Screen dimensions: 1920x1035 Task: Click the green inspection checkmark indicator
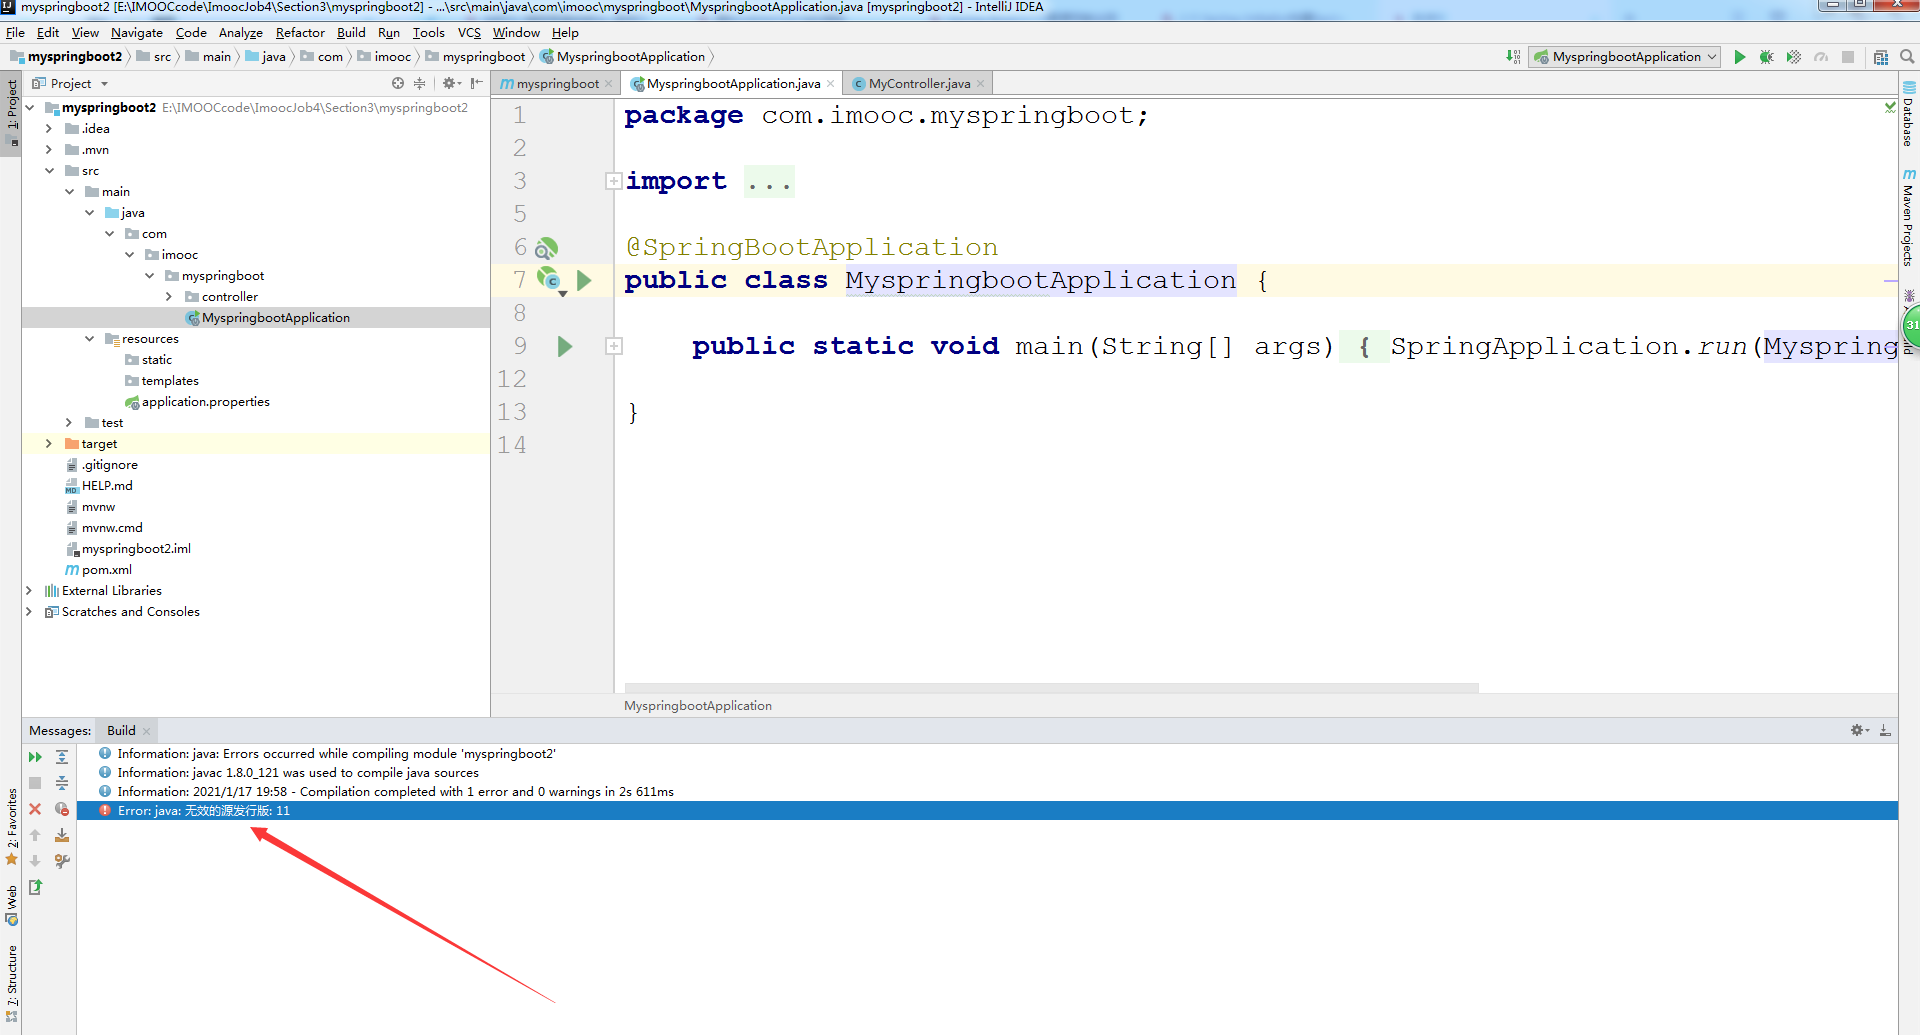point(1890,106)
